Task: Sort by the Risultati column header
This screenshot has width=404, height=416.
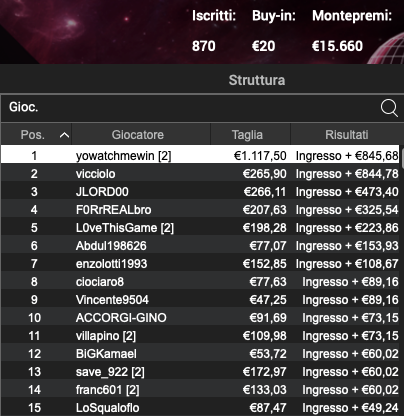Action: point(345,135)
